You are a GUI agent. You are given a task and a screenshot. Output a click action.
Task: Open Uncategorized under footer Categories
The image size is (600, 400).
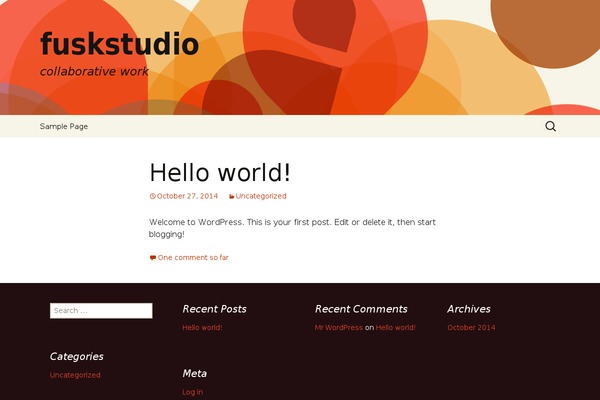tap(75, 375)
